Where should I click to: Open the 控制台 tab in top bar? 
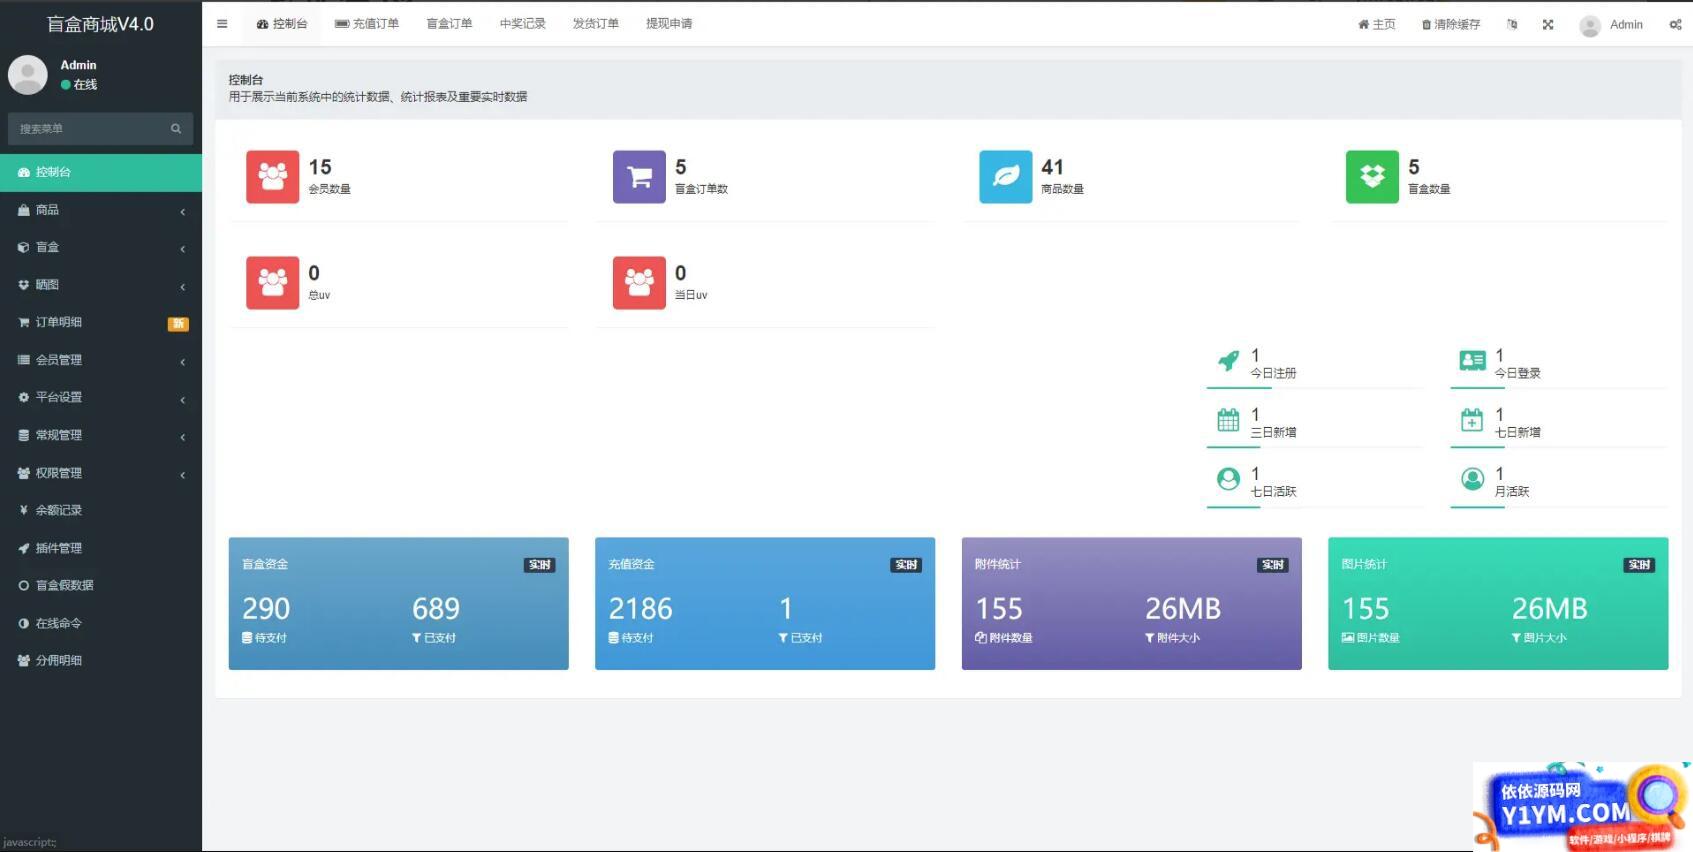point(282,24)
